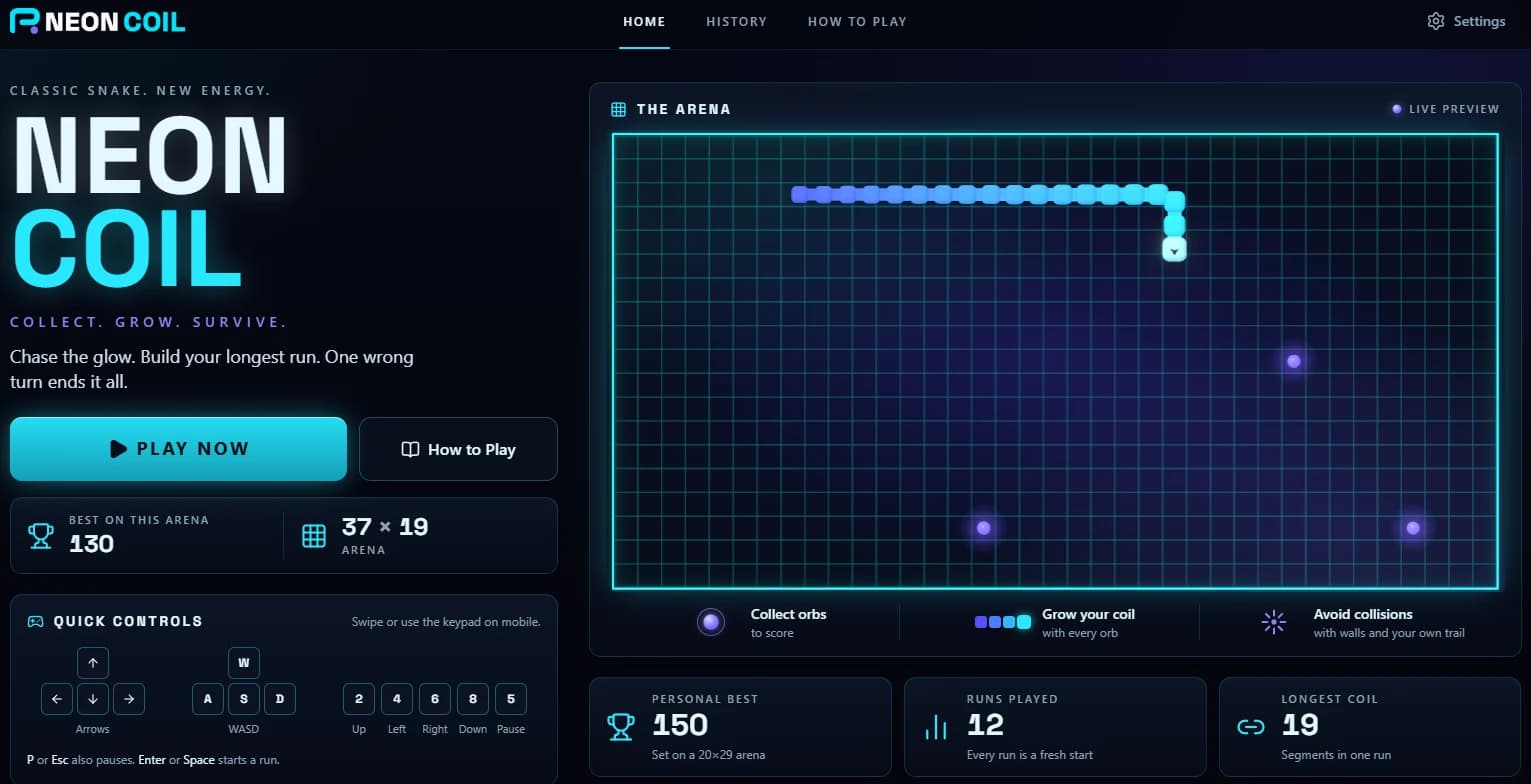The width and height of the screenshot is (1531, 784).
Task: Click the Longest Coil value 19
Action: [x=1300, y=724]
